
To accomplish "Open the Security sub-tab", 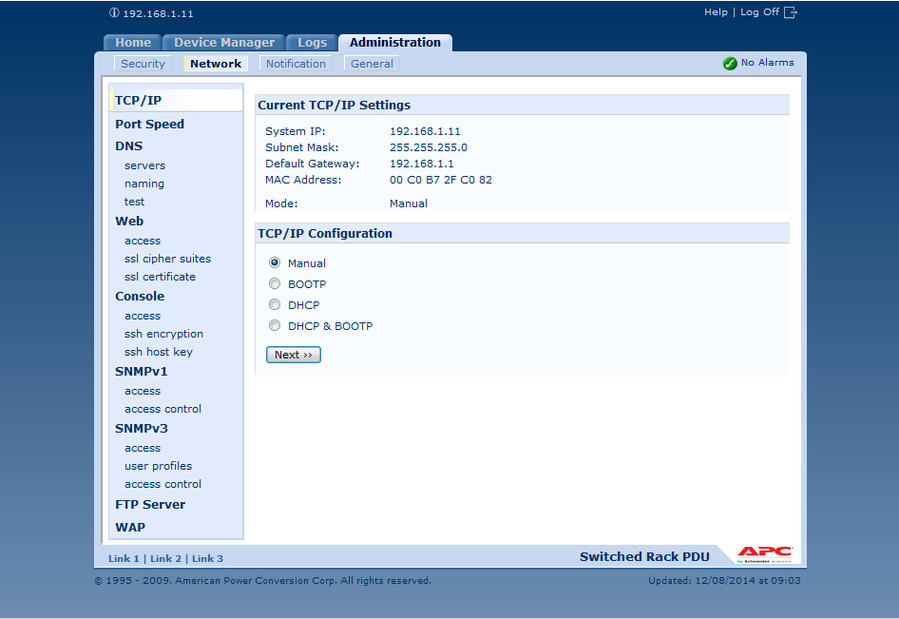I will pyautogui.click(x=143, y=64).
